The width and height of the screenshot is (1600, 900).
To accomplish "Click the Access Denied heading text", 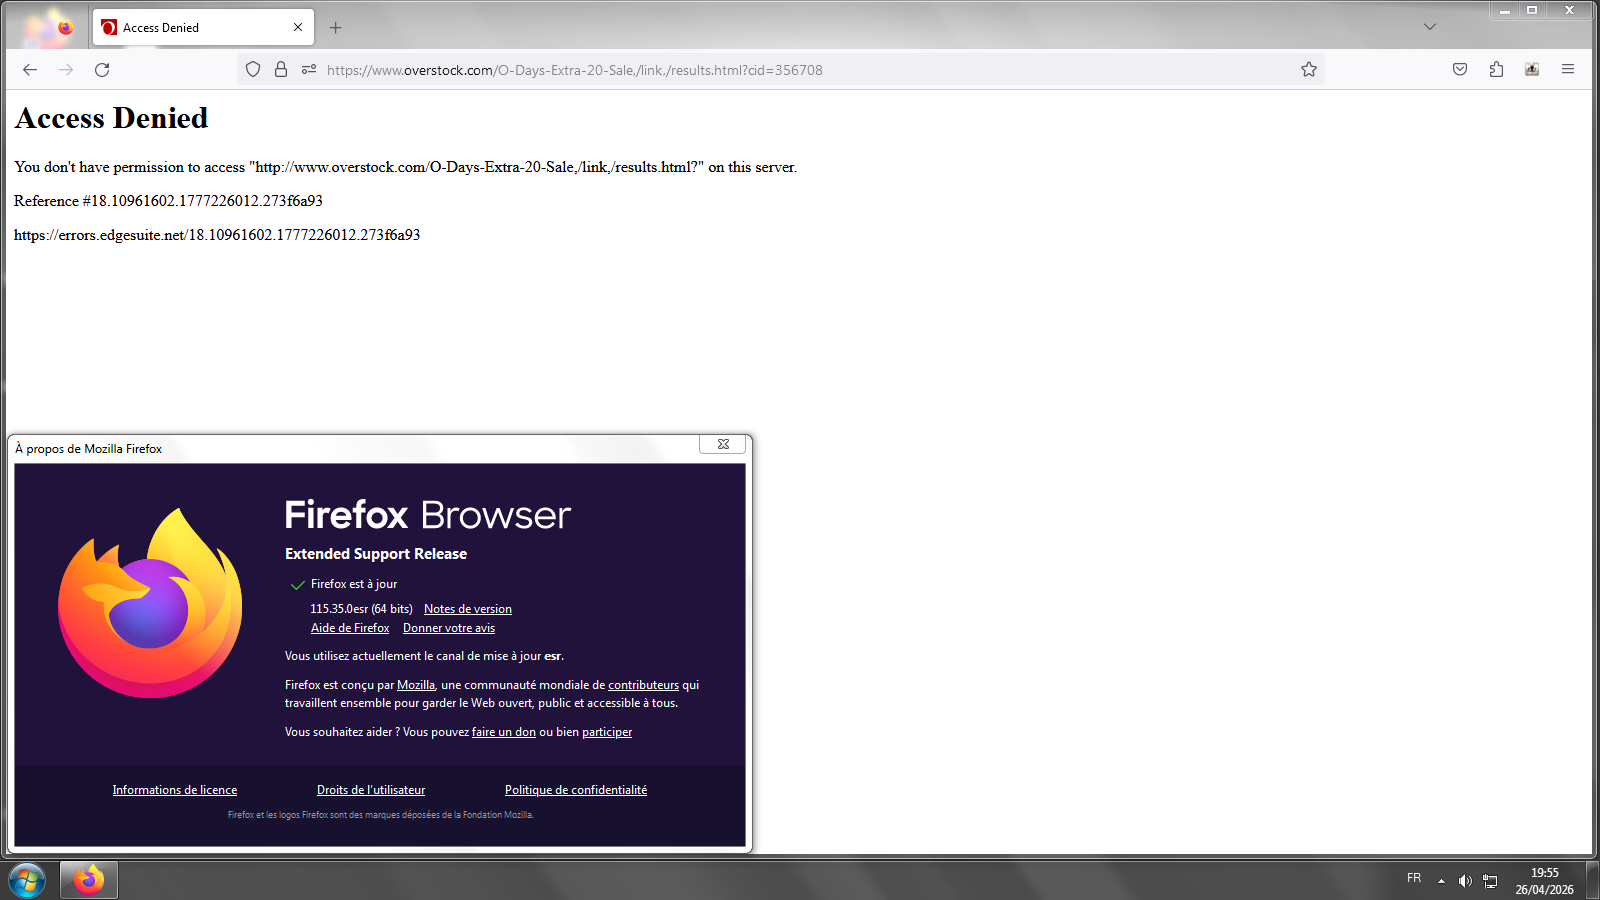I will click(x=112, y=118).
